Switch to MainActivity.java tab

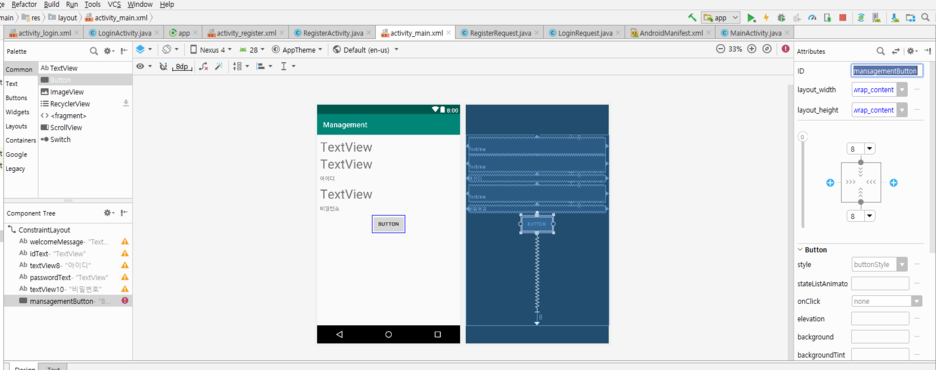tap(755, 33)
